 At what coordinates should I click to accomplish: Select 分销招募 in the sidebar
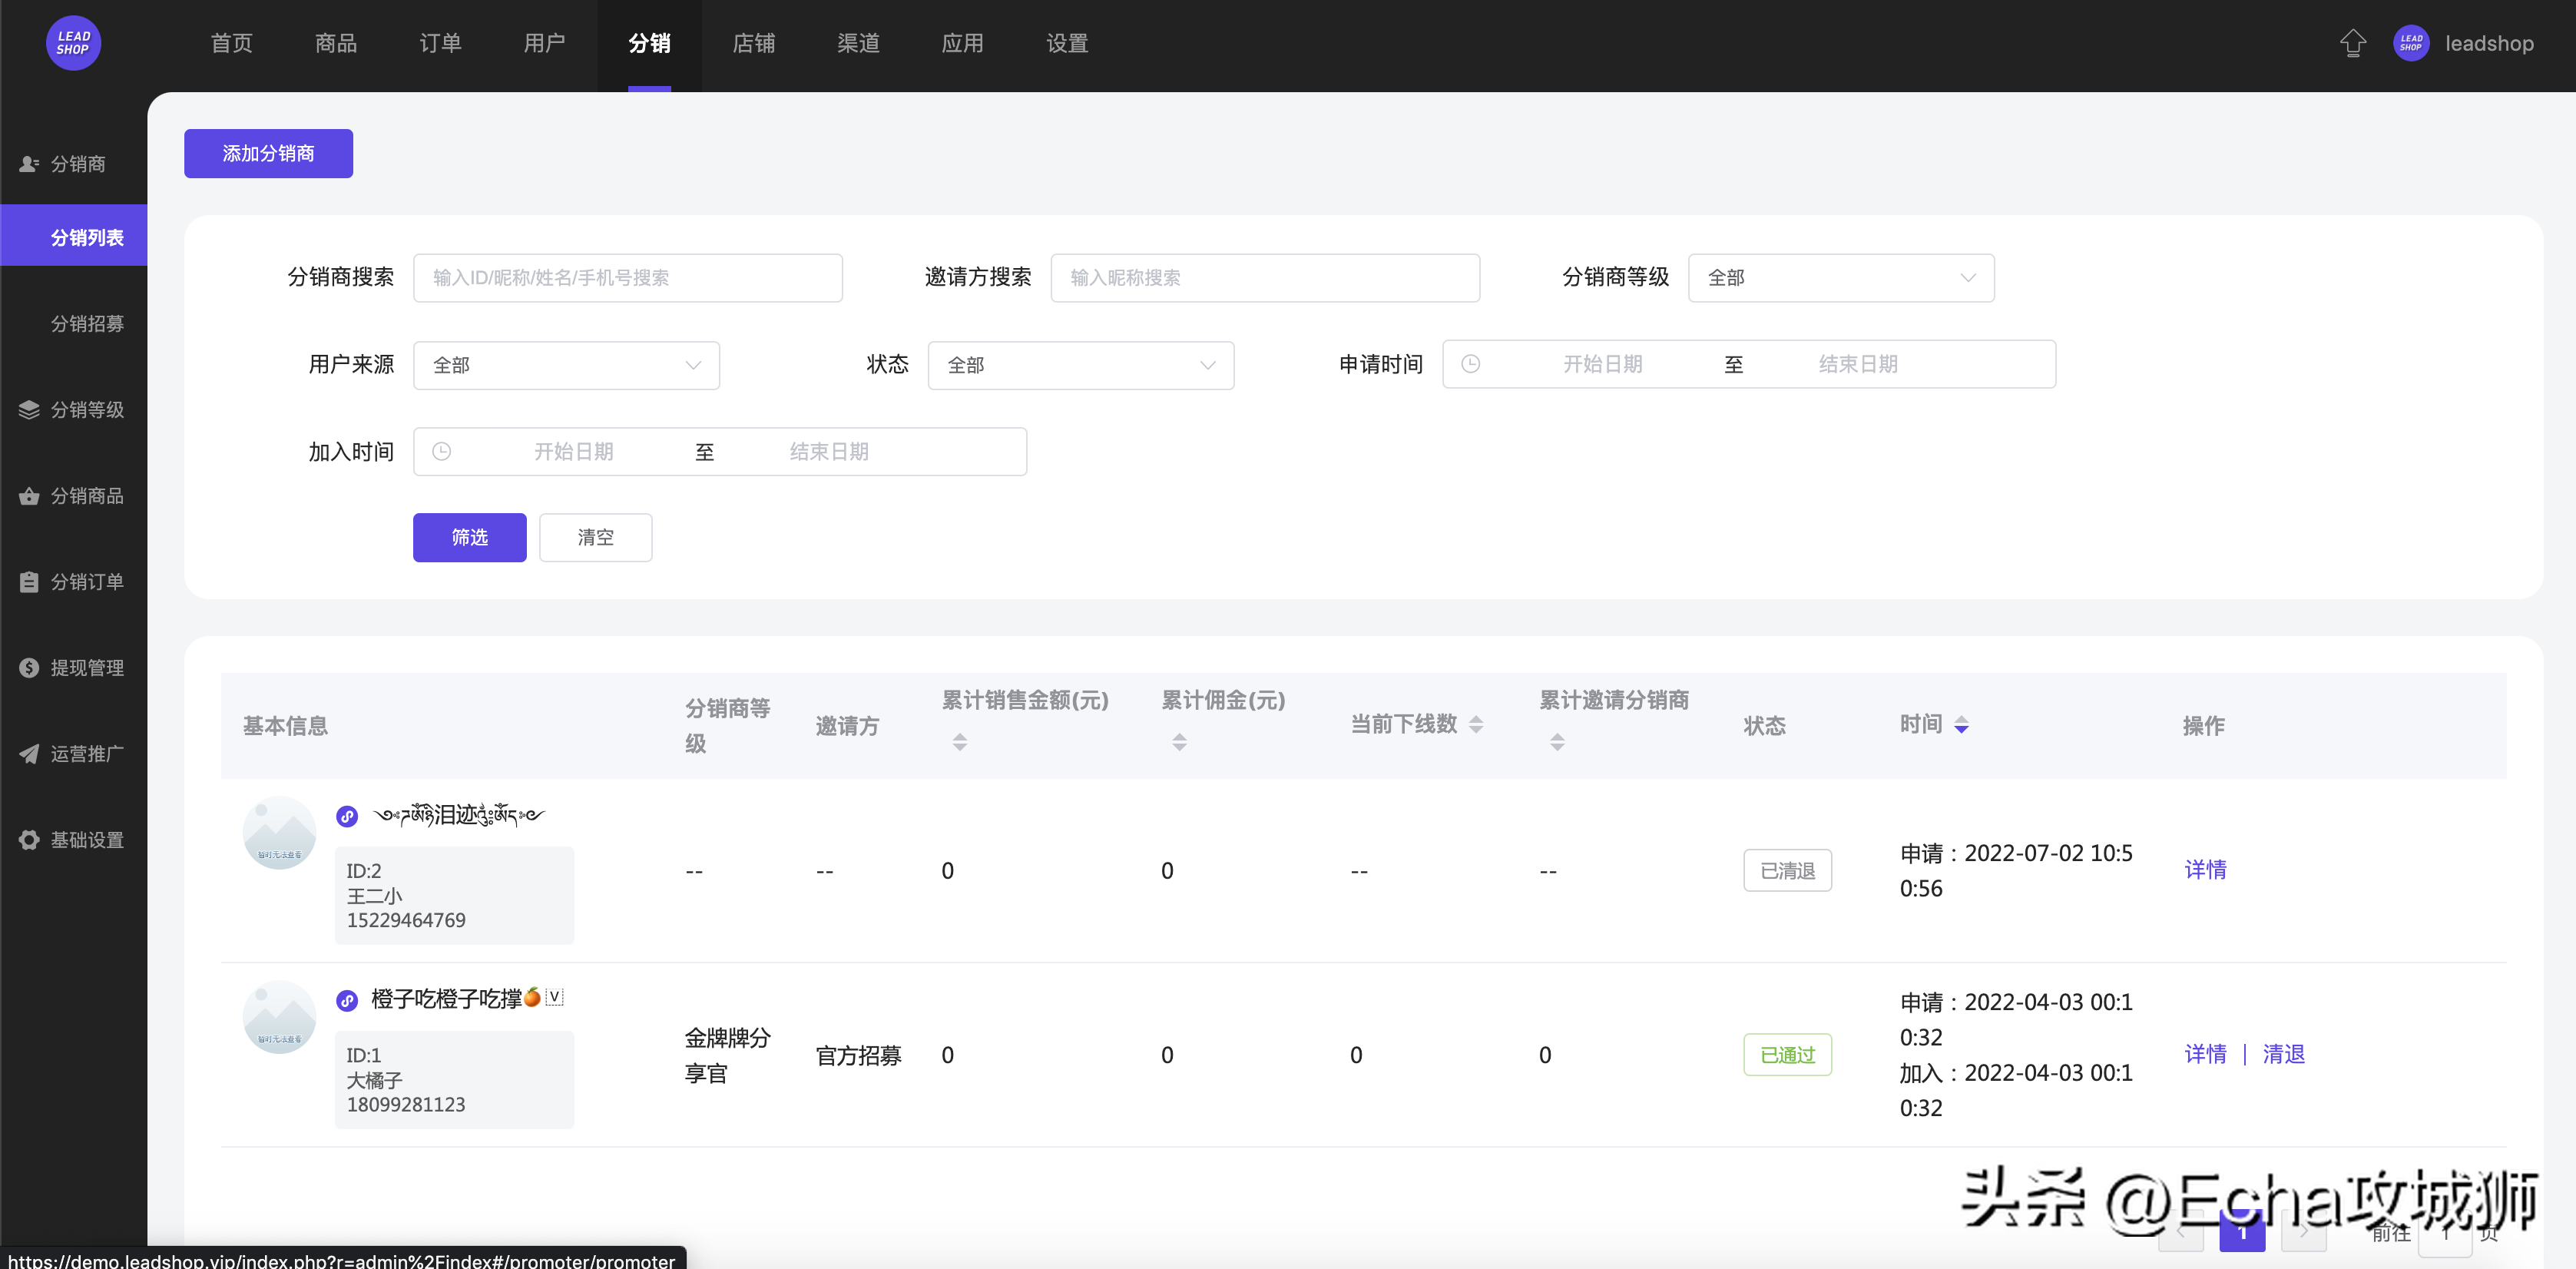(88, 323)
